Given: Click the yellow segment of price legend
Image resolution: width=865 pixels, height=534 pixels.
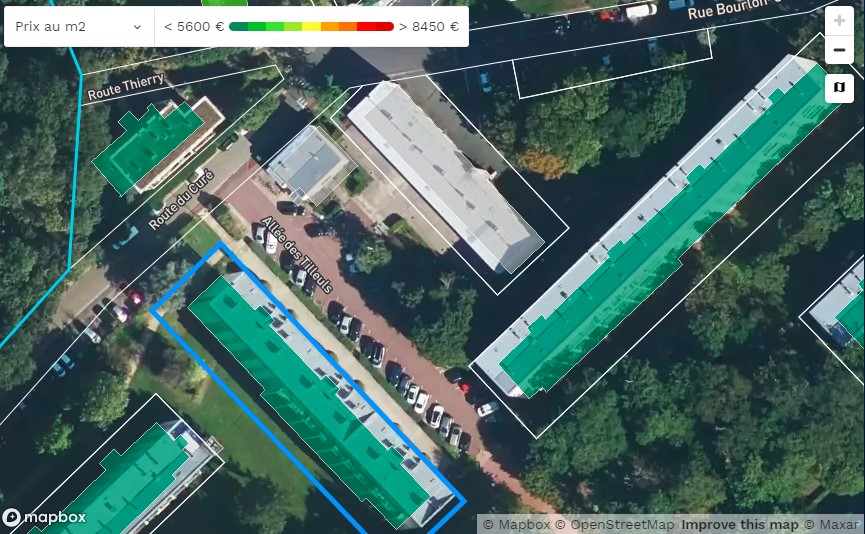Looking at the screenshot, I should [x=311, y=27].
